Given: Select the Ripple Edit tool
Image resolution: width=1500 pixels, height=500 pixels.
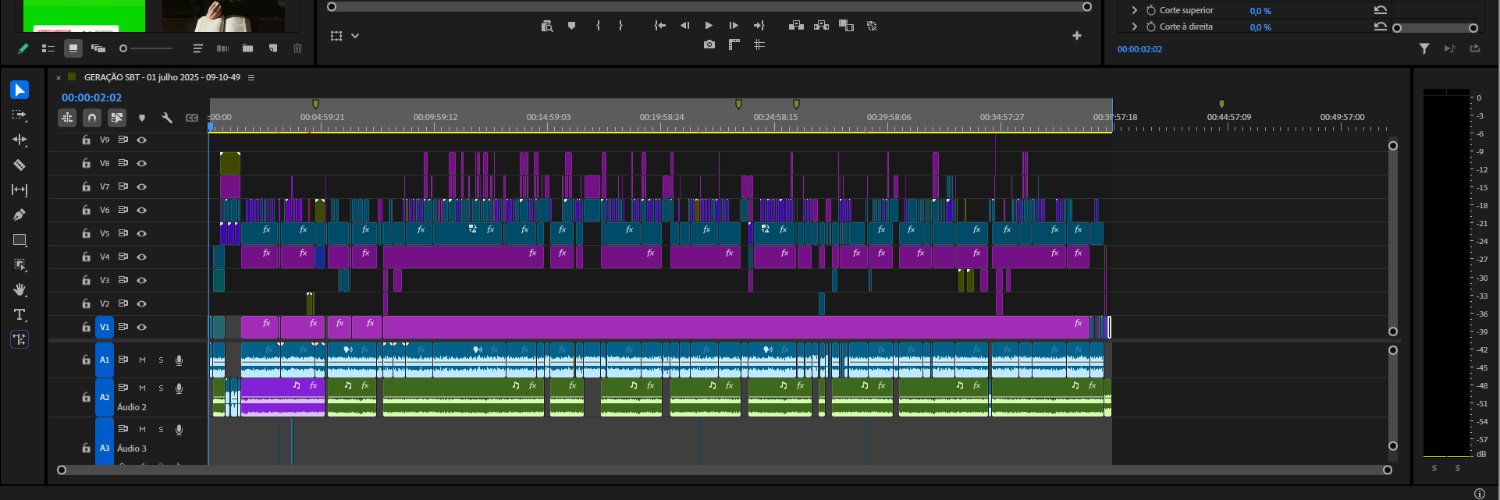Looking at the screenshot, I should 20,140.
